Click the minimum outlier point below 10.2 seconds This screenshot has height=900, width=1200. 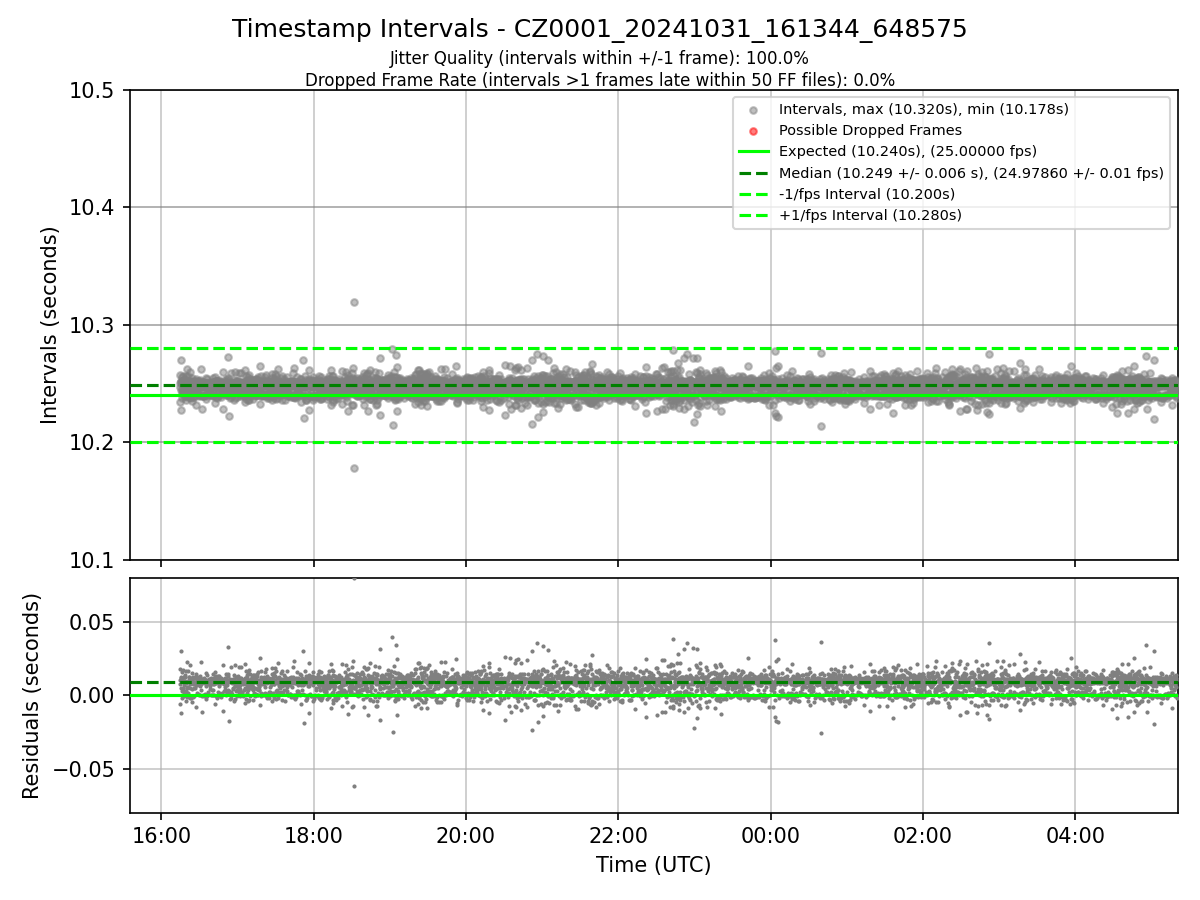354,468
